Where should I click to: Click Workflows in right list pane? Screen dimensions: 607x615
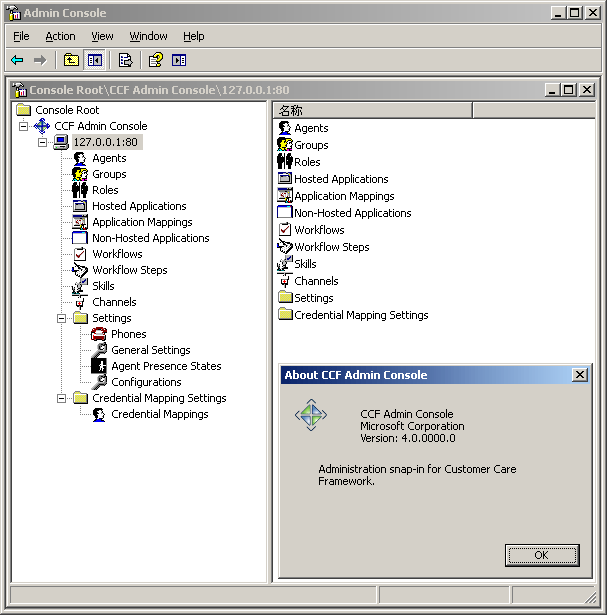(x=319, y=230)
